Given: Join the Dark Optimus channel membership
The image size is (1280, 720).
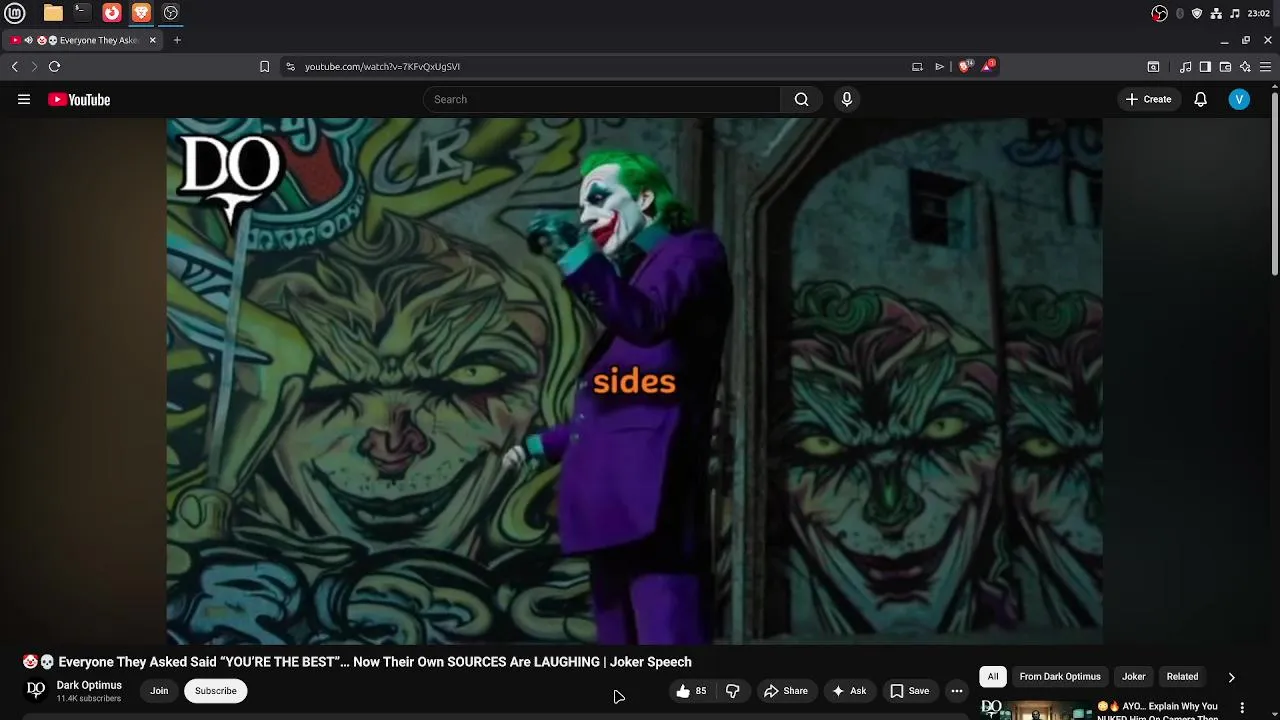Looking at the screenshot, I should (159, 691).
